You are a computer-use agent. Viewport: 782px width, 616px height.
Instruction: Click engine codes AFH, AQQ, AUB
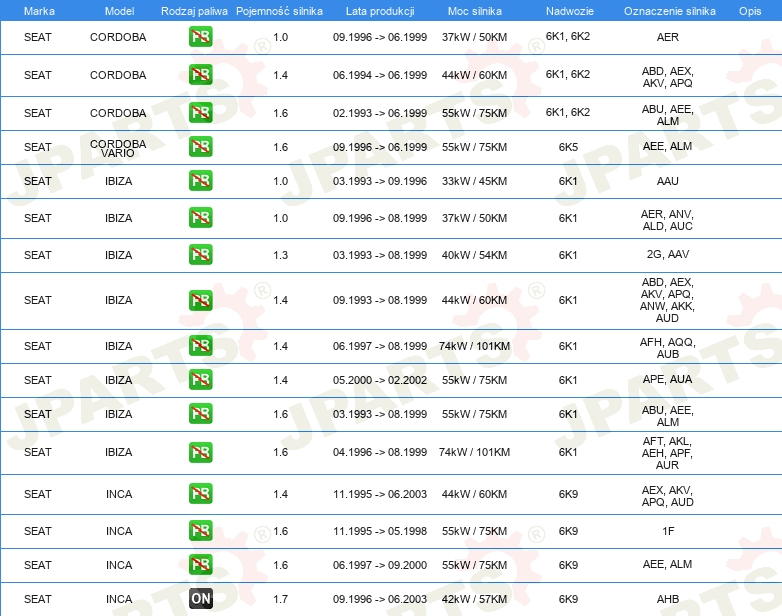667,348
